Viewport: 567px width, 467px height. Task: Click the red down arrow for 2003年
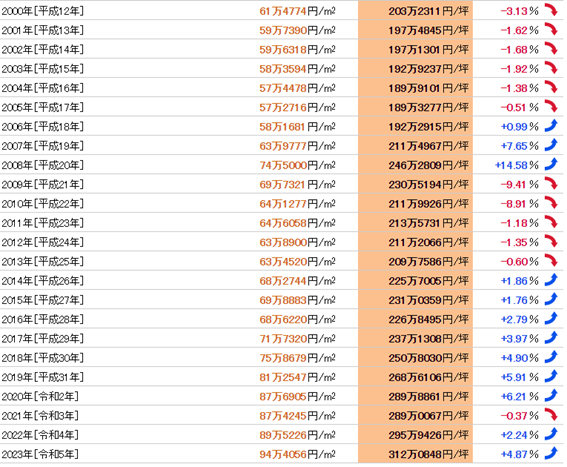(551, 68)
